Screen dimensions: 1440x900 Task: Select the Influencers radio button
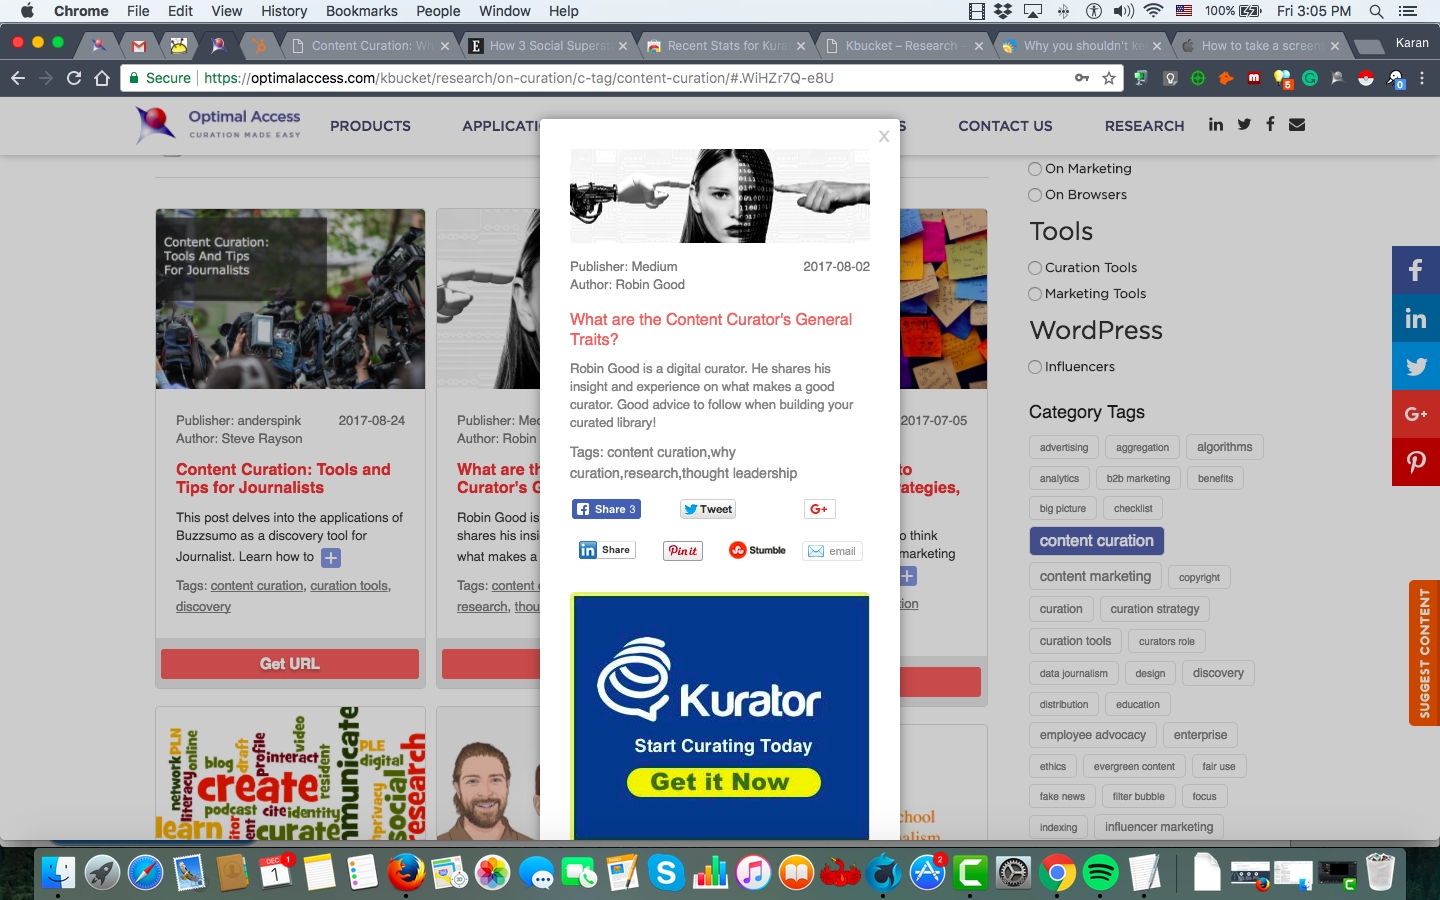click(1035, 367)
